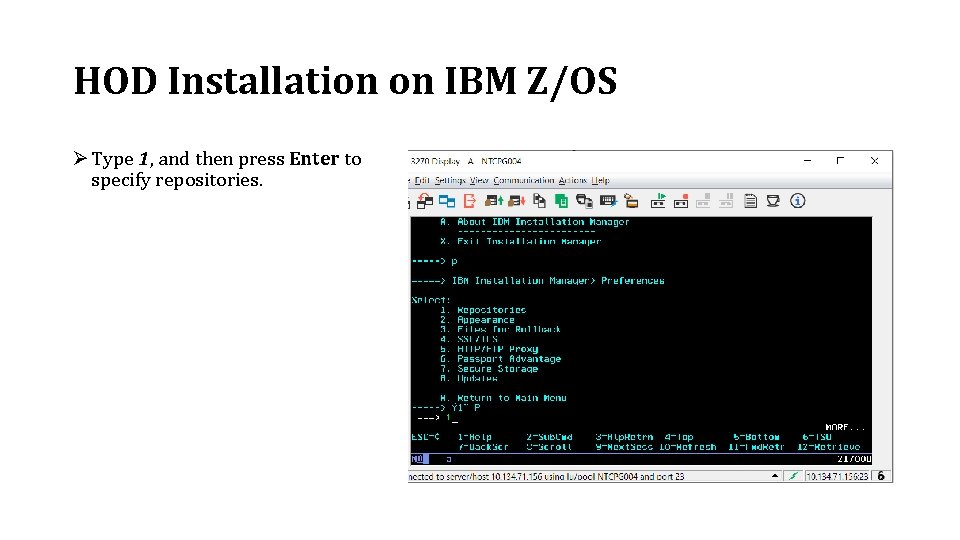Image resolution: width=960 pixels, height=540 pixels.
Task: Click the '6=TSO' function key label
Action: coord(817,437)
